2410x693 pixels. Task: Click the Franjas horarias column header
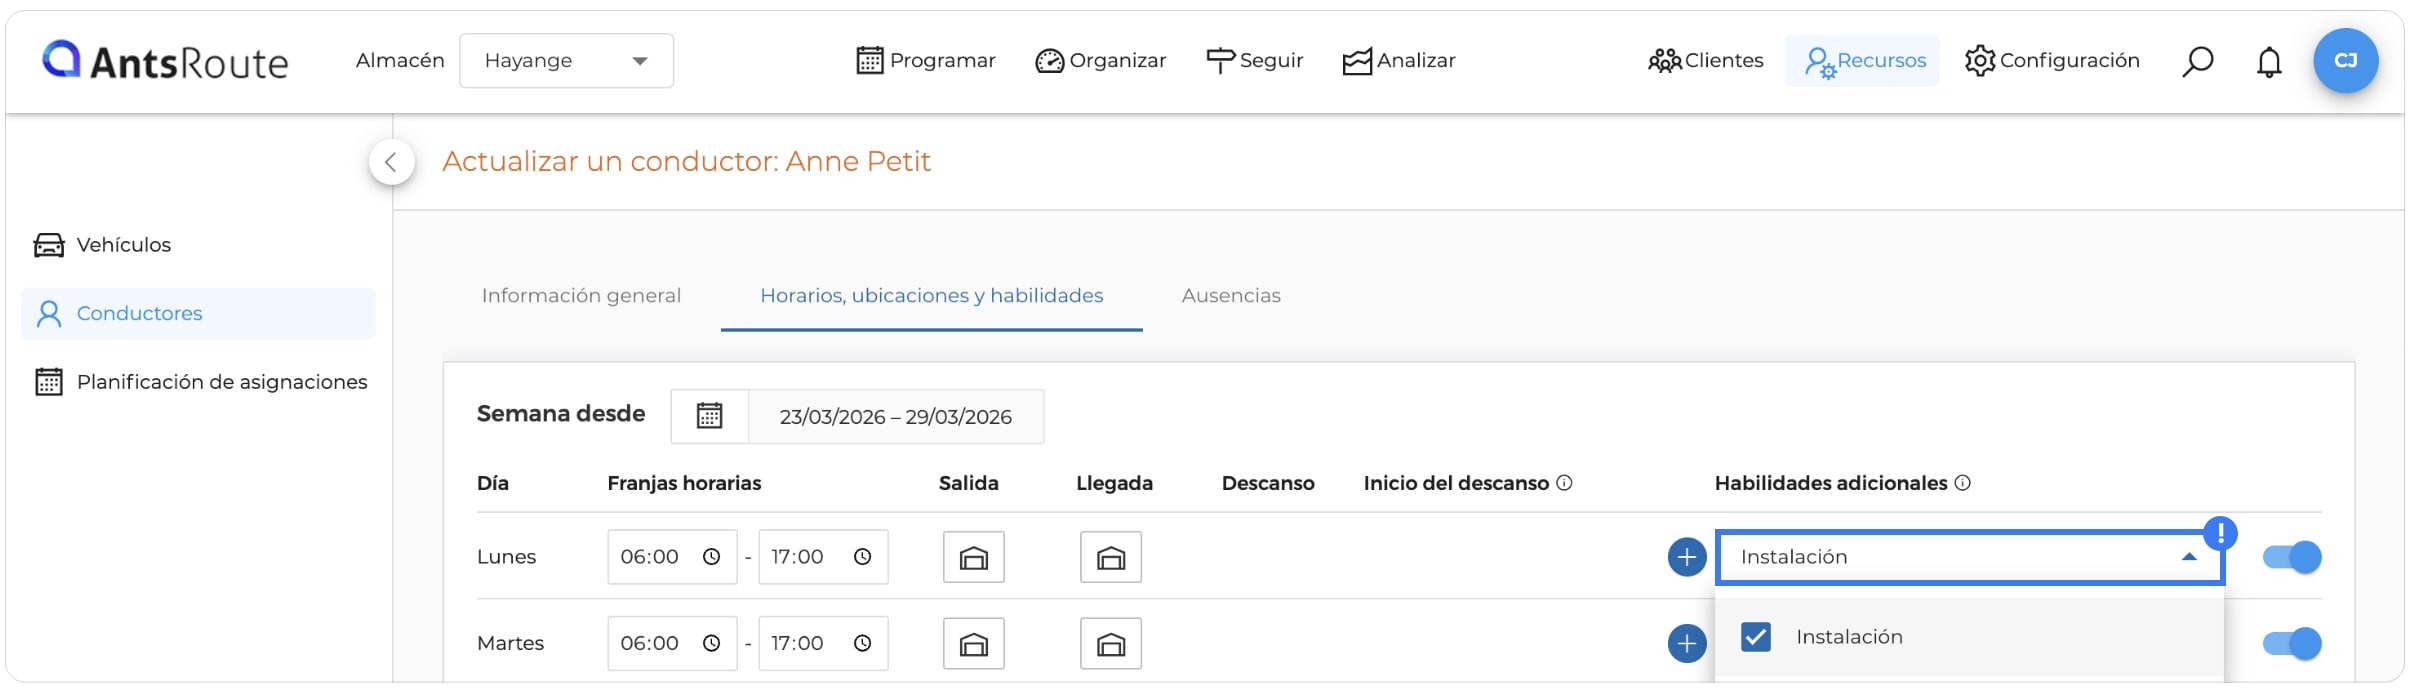(x=684, y=483)
